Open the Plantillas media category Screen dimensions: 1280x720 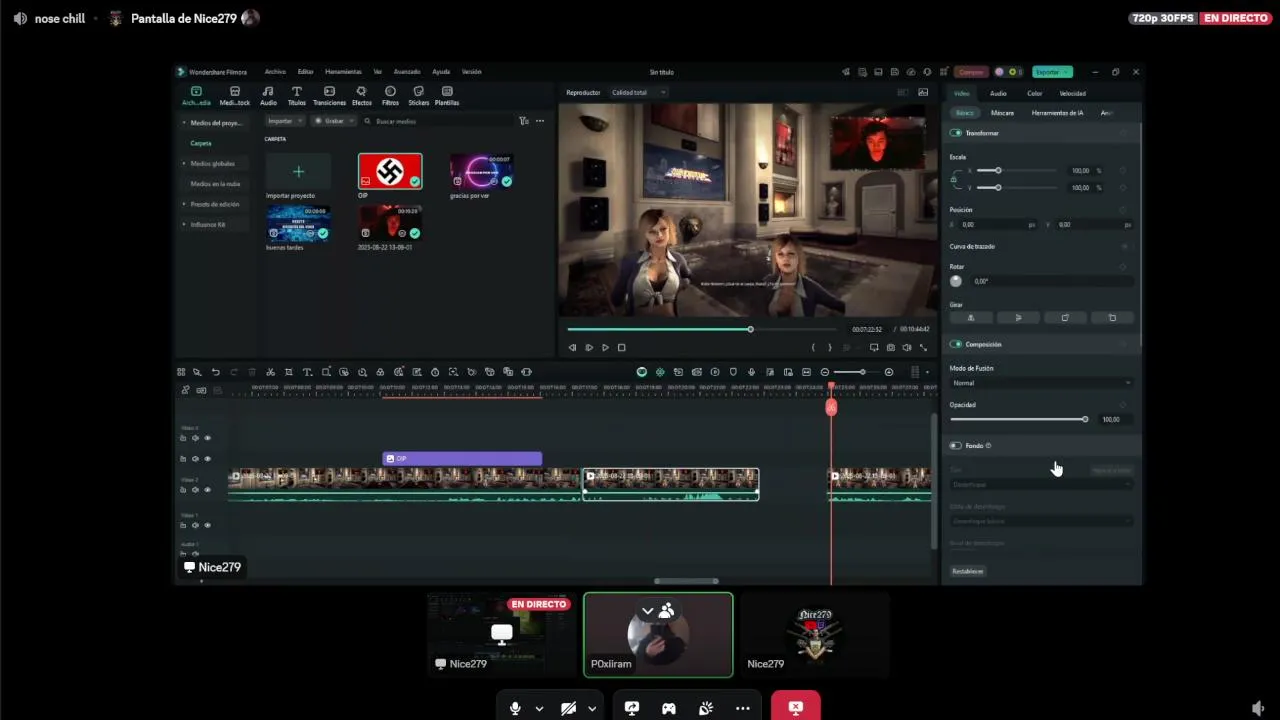point(447,96)
